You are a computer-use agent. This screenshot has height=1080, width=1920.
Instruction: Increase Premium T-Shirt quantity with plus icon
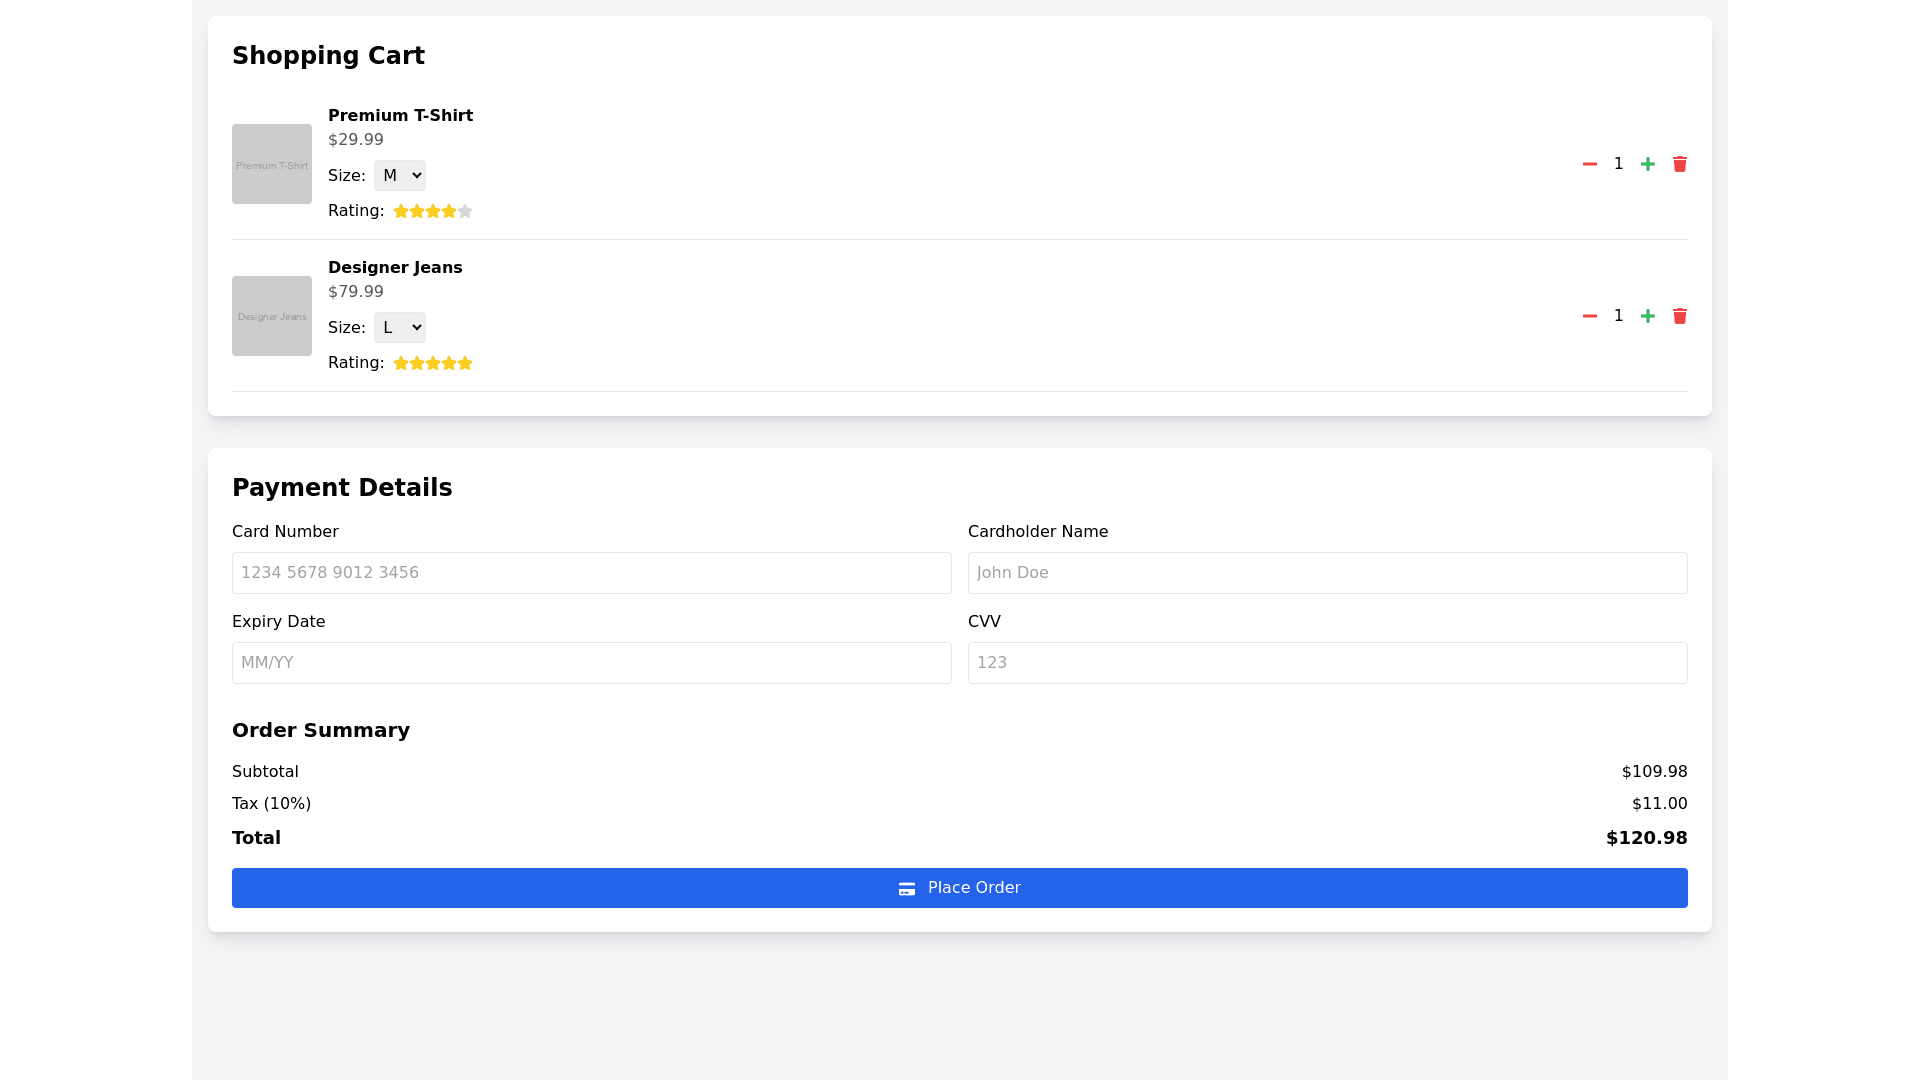(x=1648, y=164)
